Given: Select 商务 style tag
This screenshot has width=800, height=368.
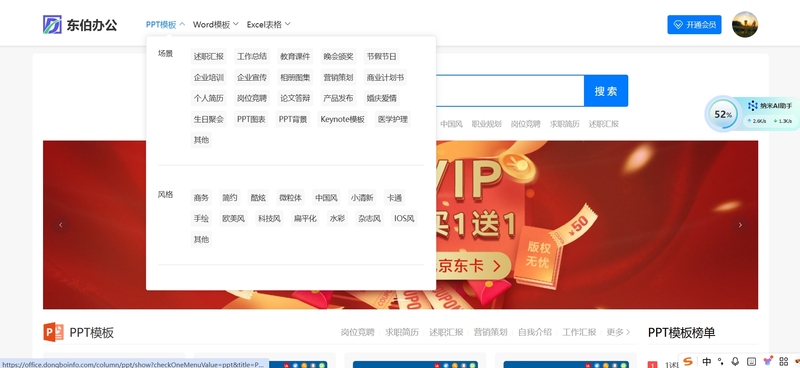Looking at the screenshot, I should [201, 198].
